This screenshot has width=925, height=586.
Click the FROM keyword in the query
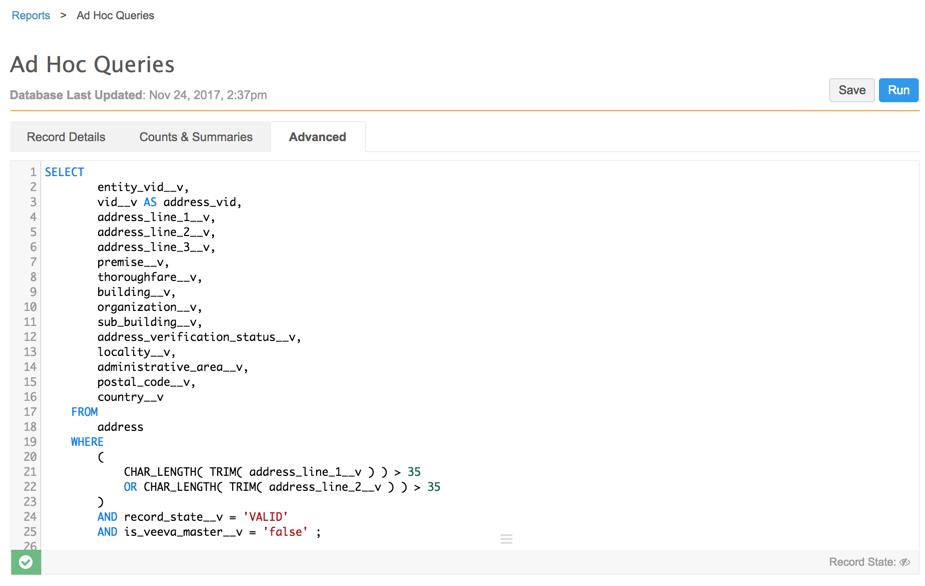tap(84, 412)
